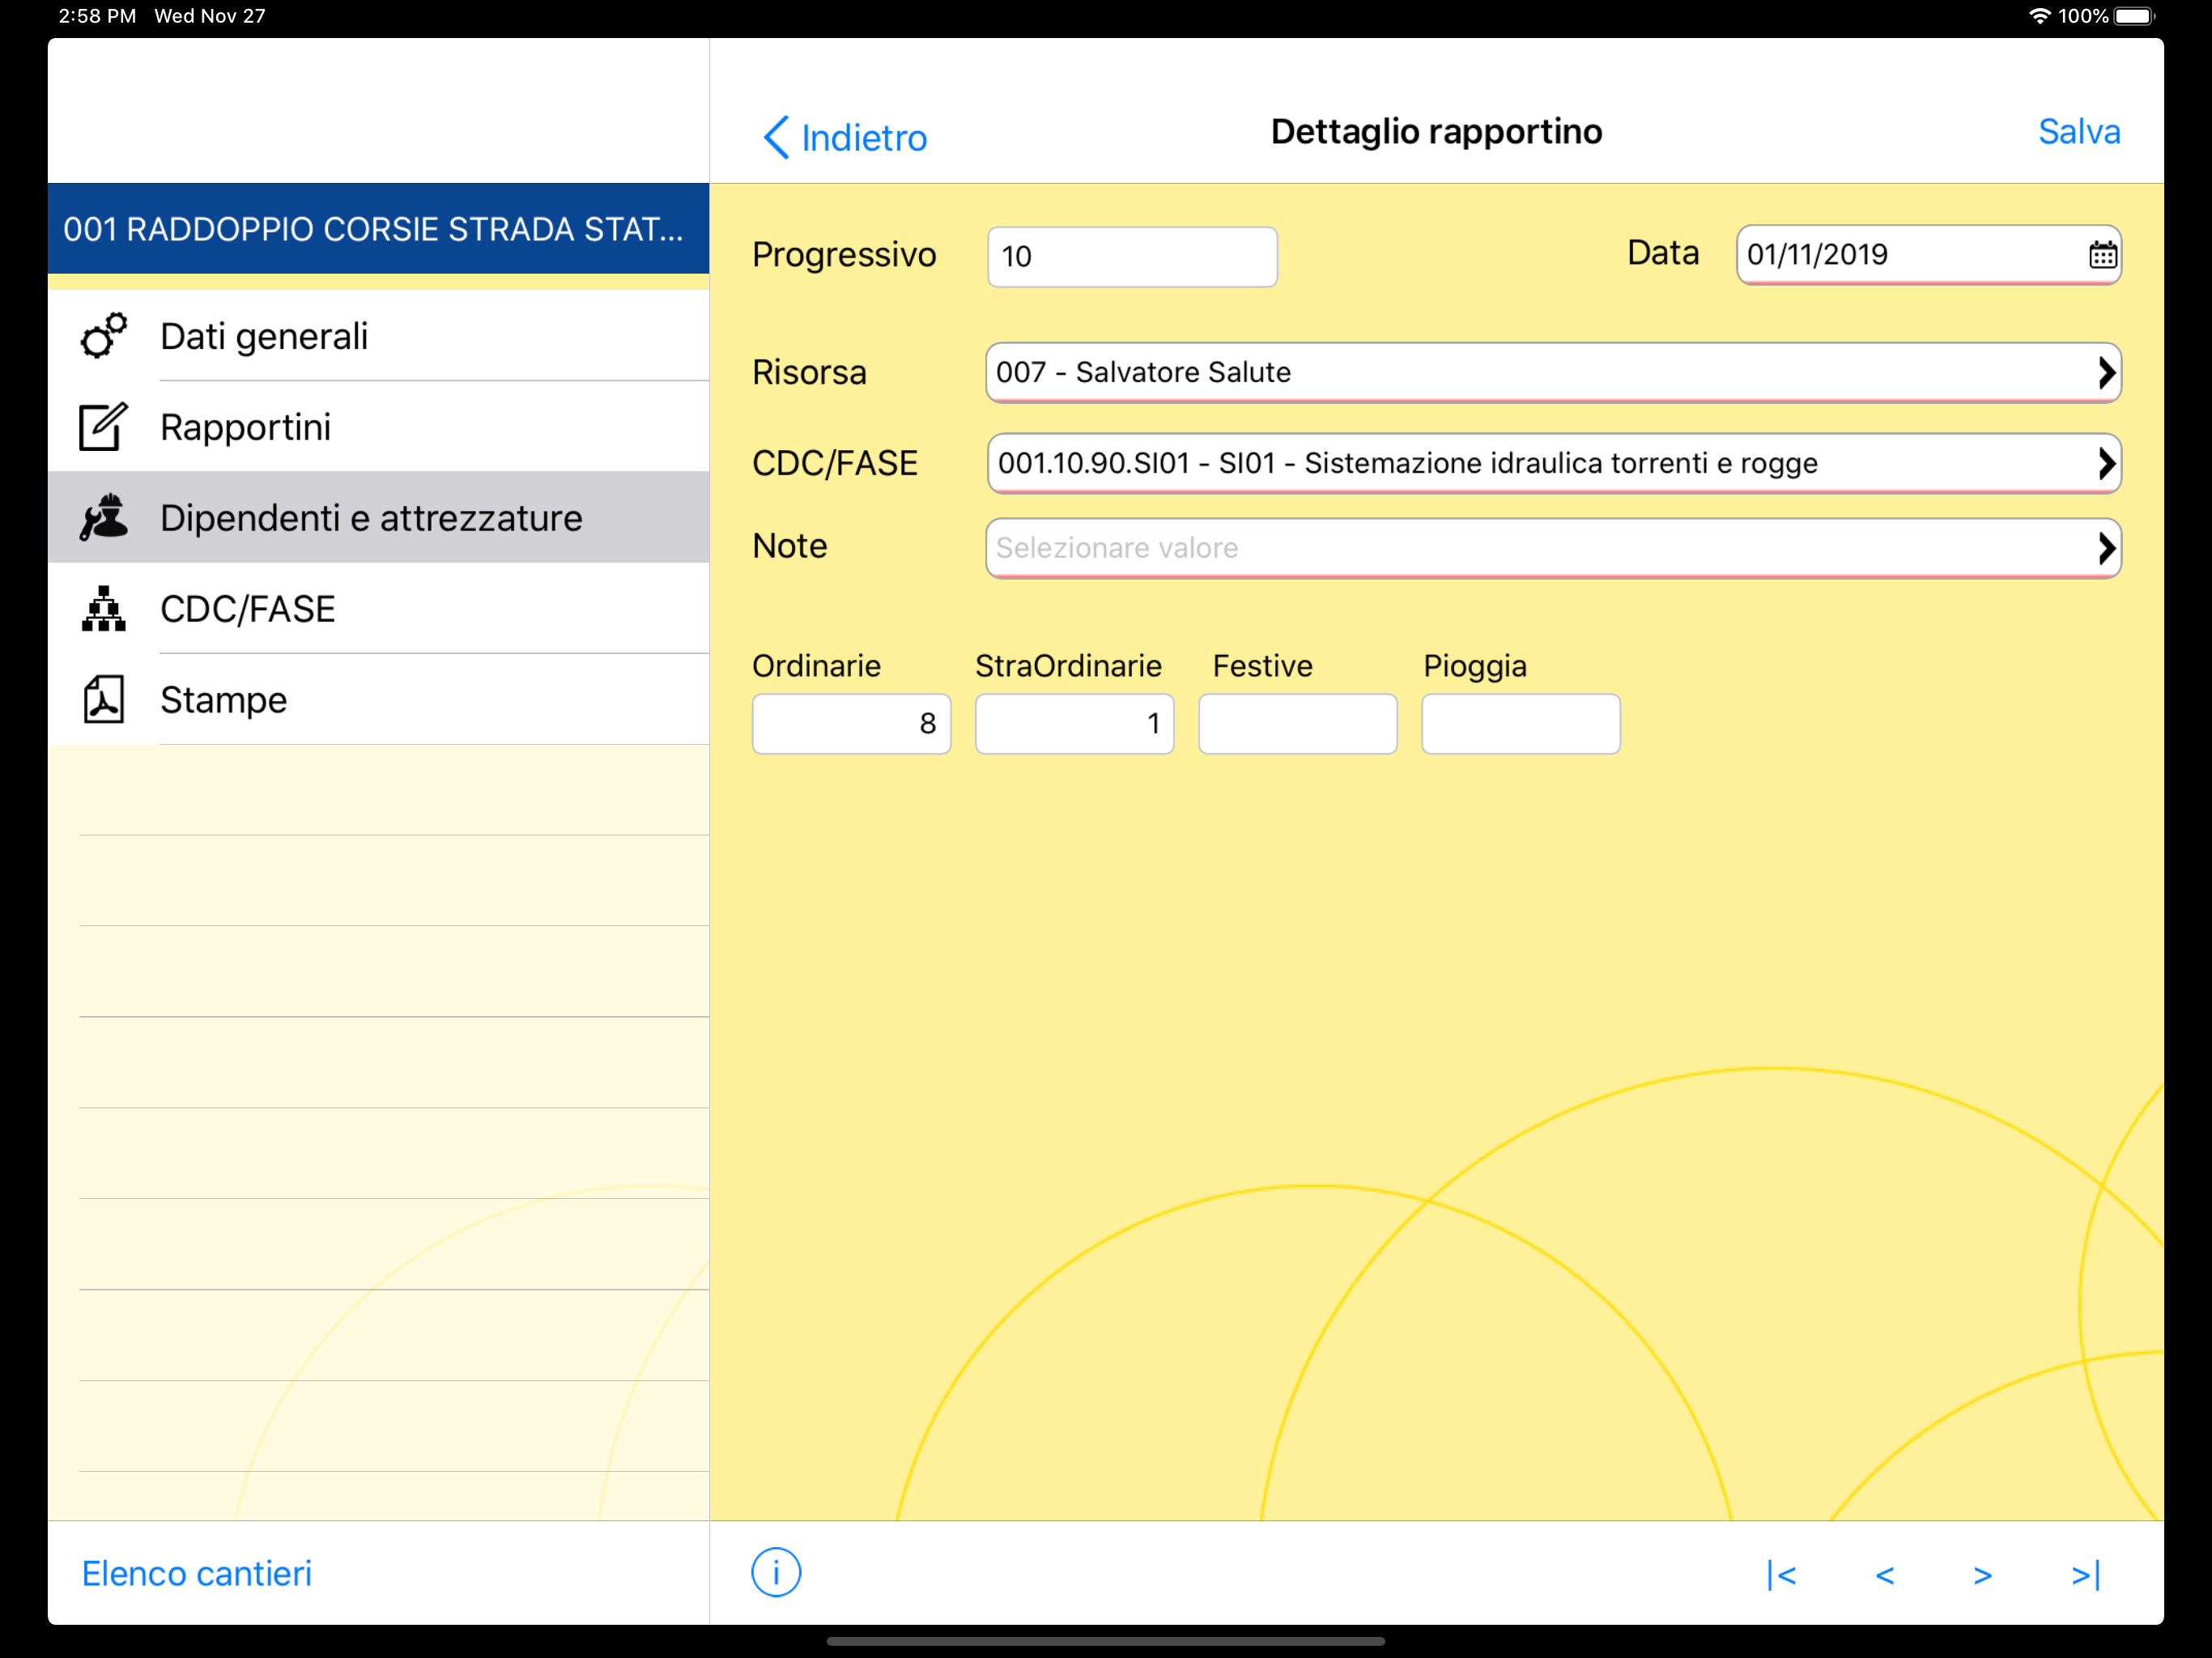Select the 001 RADDOPPIO CORSIE STRADA header
Screen dimensions: 2212x1658
378,228
